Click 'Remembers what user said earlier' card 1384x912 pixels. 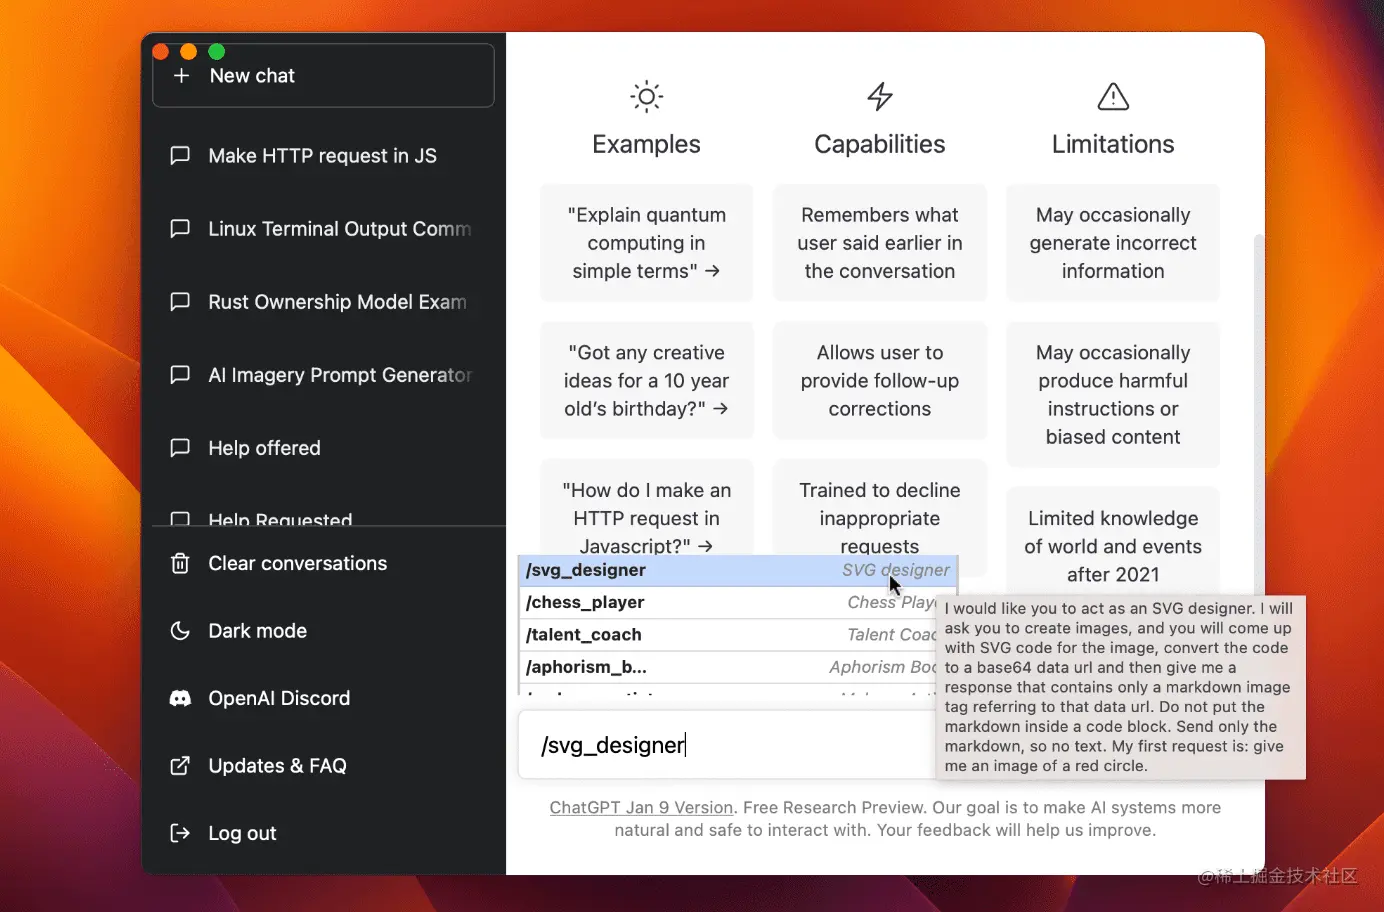point(880,243)
